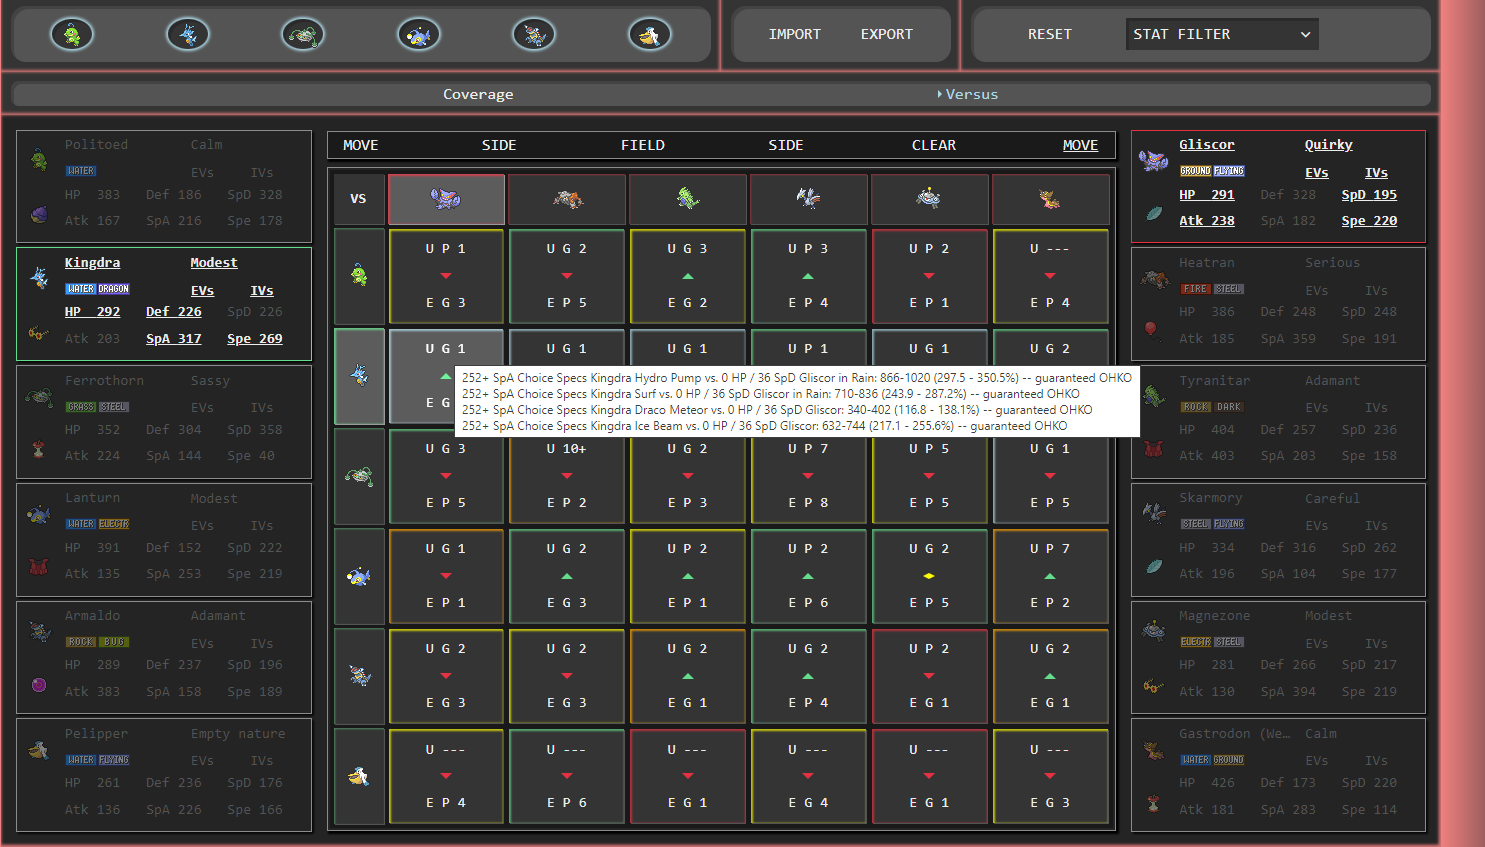Click the CLEAR header option
The height and width of the screenshot is (847, 1485).
point(934,145)
